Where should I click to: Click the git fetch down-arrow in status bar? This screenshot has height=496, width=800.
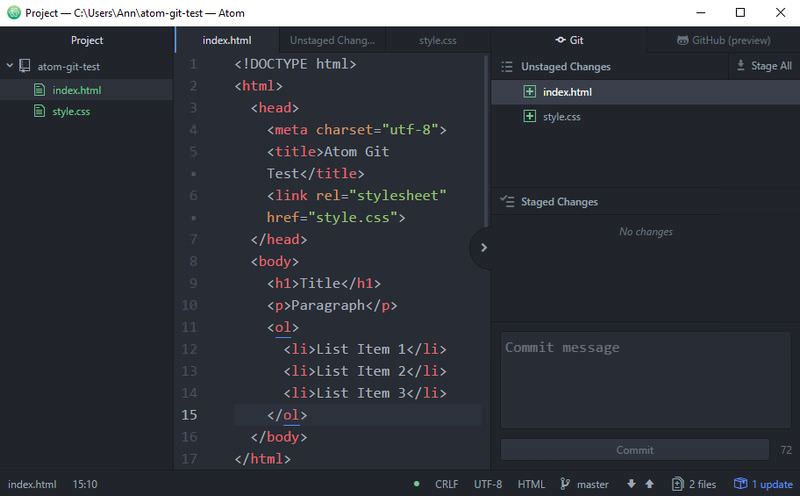point(631,484)
